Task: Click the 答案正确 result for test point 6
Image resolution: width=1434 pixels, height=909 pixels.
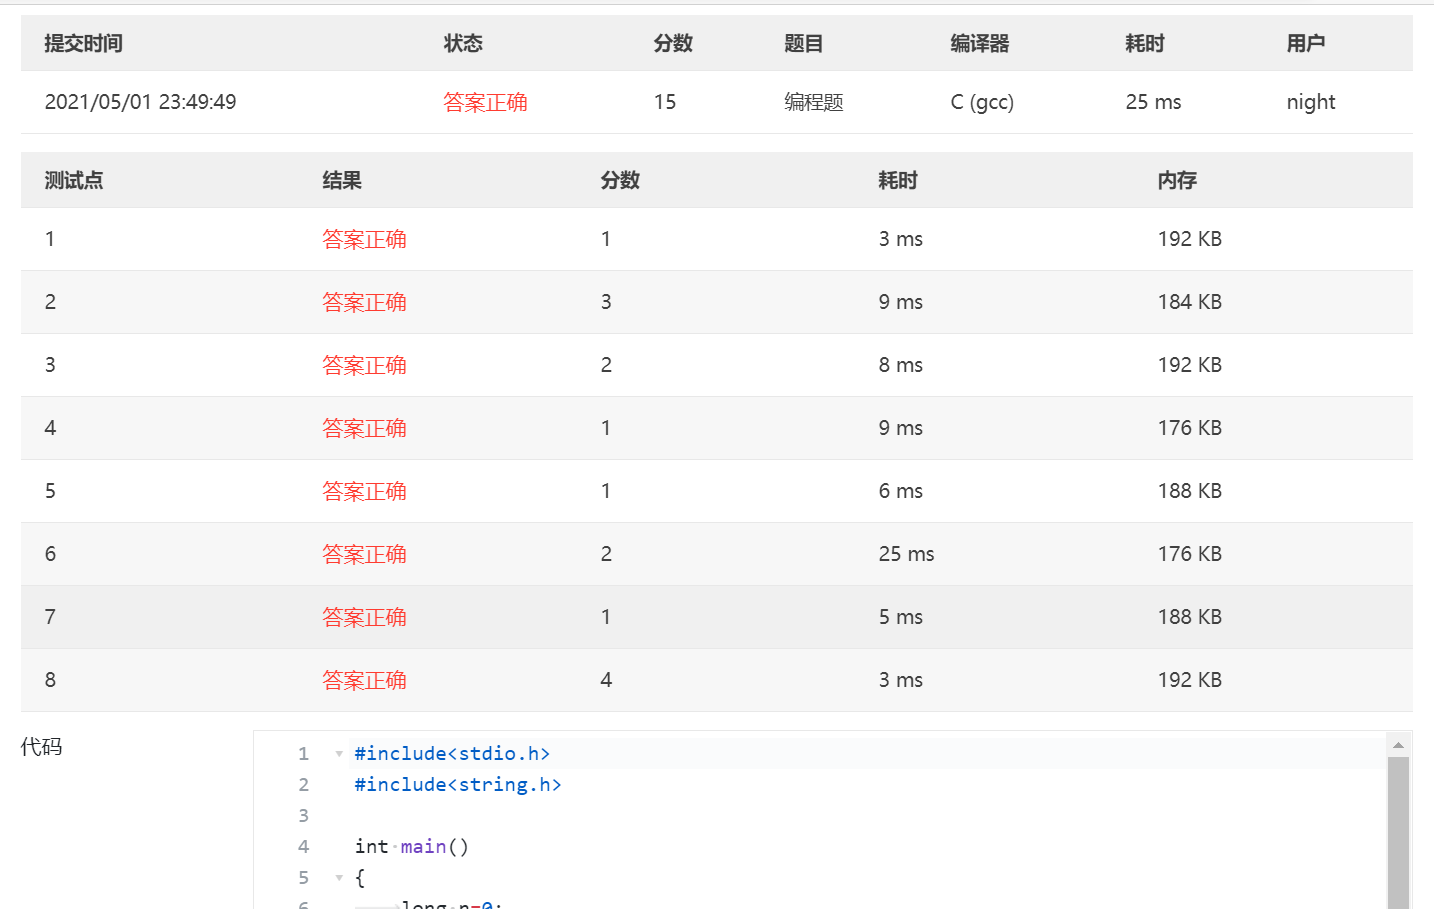Action: [364, 554]
